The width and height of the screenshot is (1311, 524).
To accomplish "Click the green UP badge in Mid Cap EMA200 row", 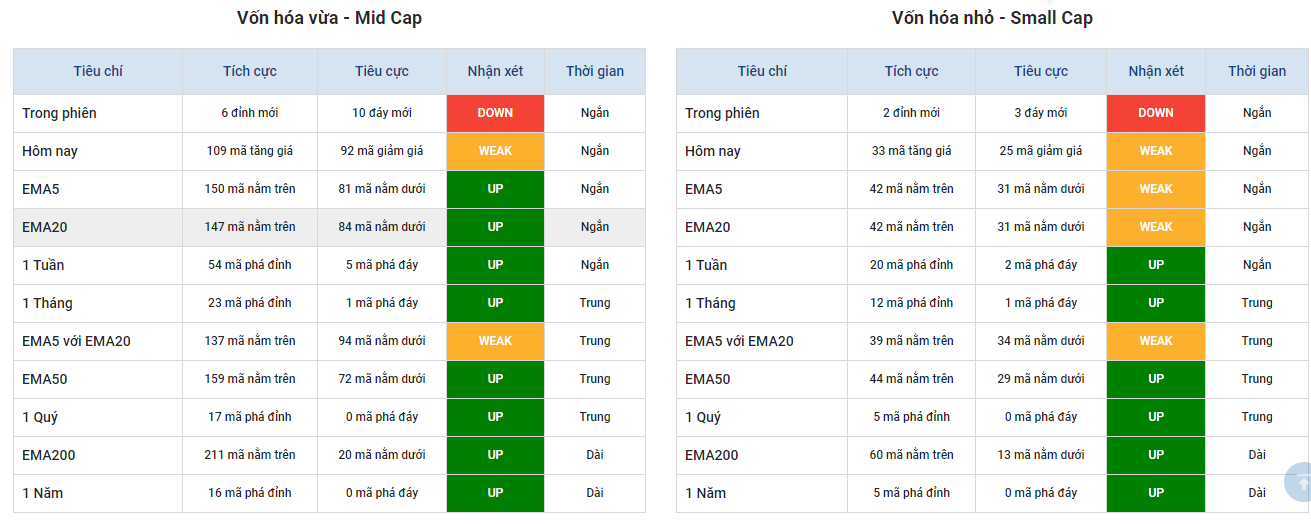I will click(x=495, y=455).
